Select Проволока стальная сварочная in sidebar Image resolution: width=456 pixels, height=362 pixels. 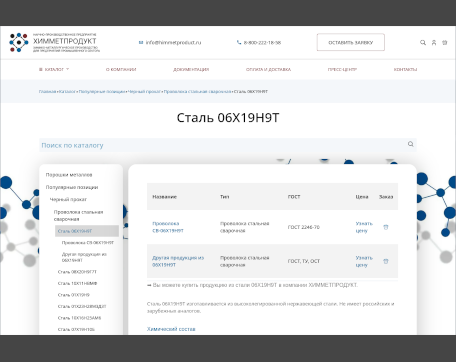point(79,216)
